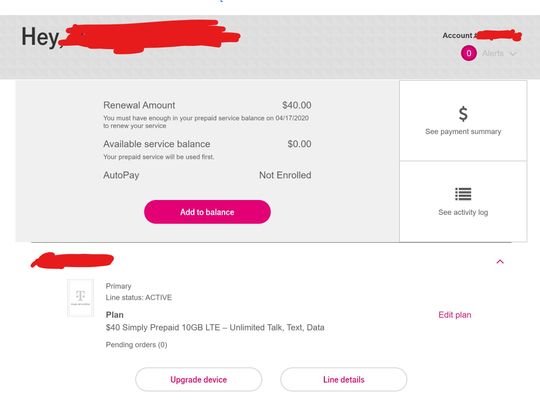The height and width of the screenshot is (400, 540).
Task: Click the pink alerts count badge
Action: tap(469, 53)
